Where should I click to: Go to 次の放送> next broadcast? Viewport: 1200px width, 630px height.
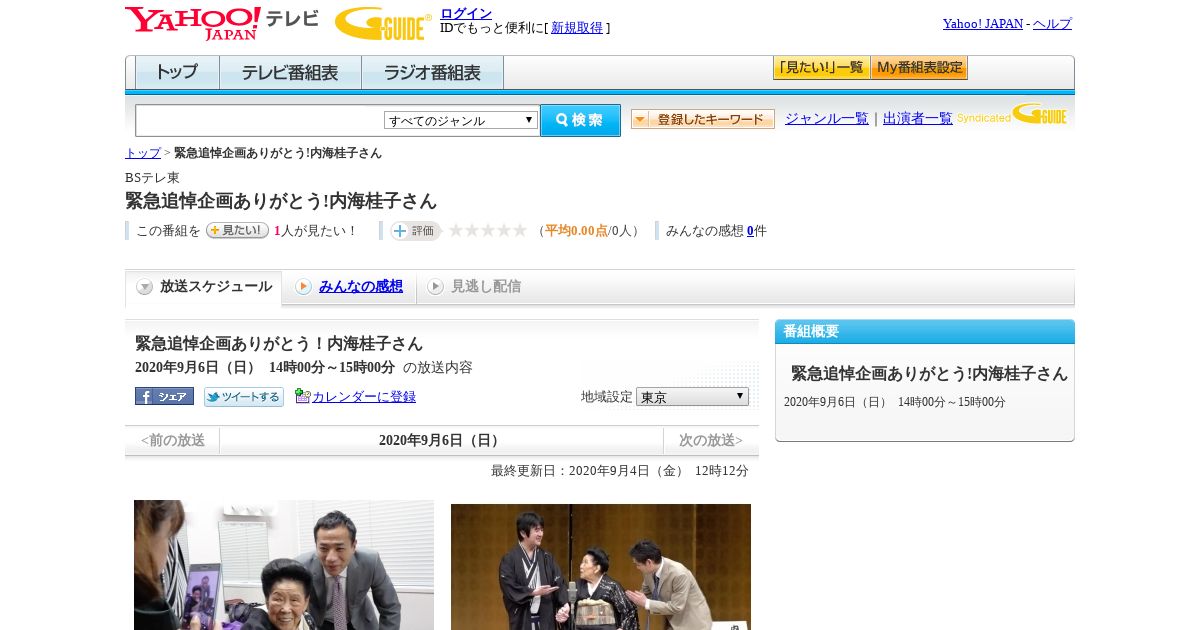(711, 440)
